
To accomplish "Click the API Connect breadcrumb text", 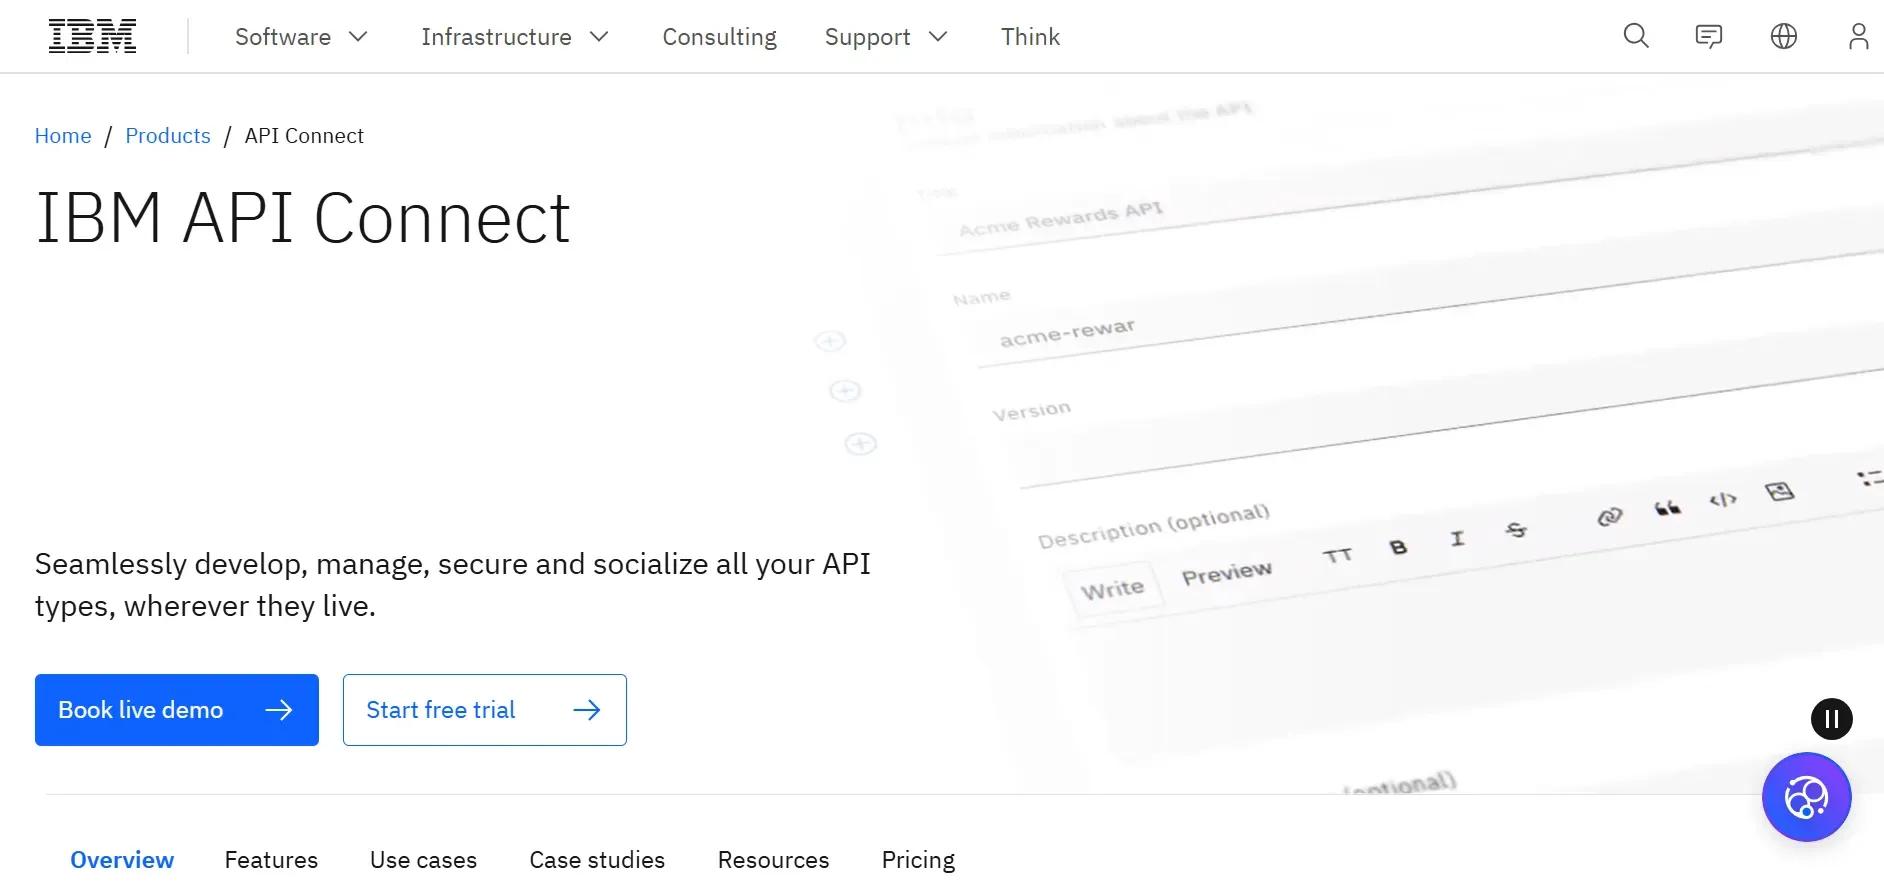I will (304, 136).
